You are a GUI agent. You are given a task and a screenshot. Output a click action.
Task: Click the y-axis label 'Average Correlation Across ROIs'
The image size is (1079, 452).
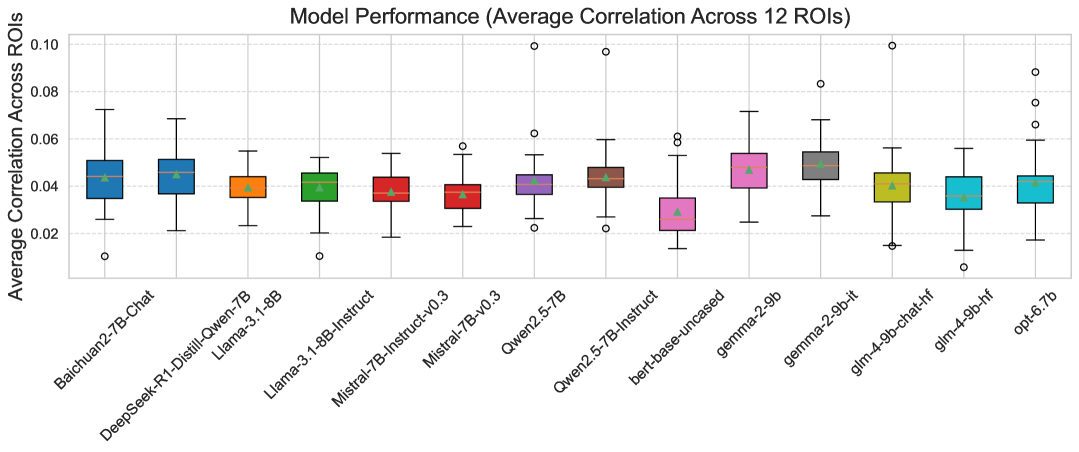(x=16, y=159)
